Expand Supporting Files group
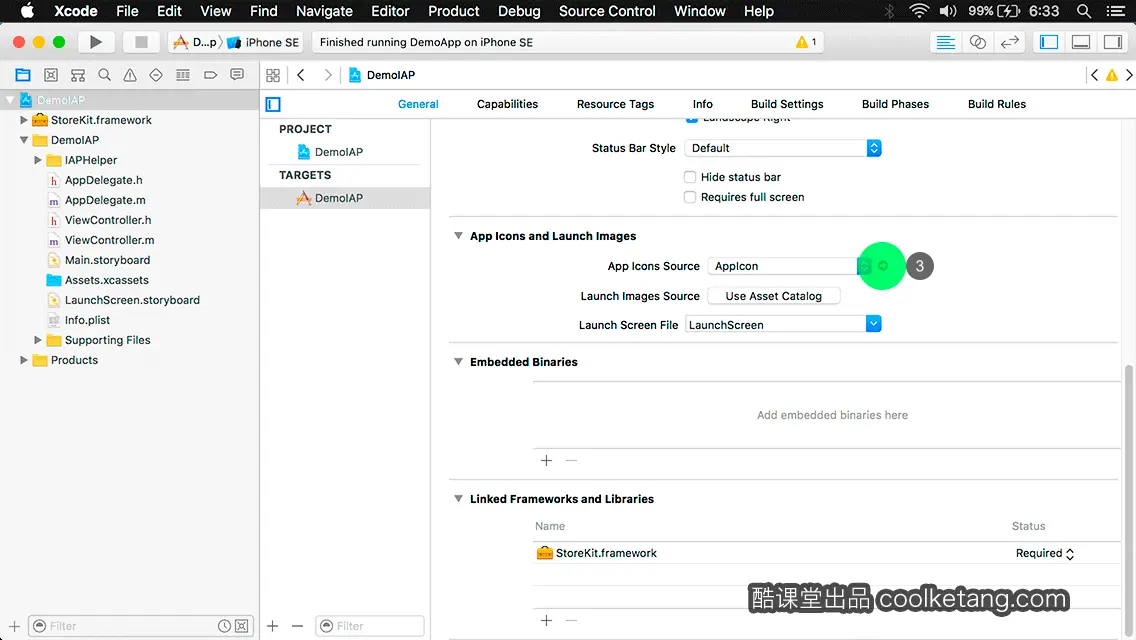This screenshot has width=1136, height=640. pos(38,339)
